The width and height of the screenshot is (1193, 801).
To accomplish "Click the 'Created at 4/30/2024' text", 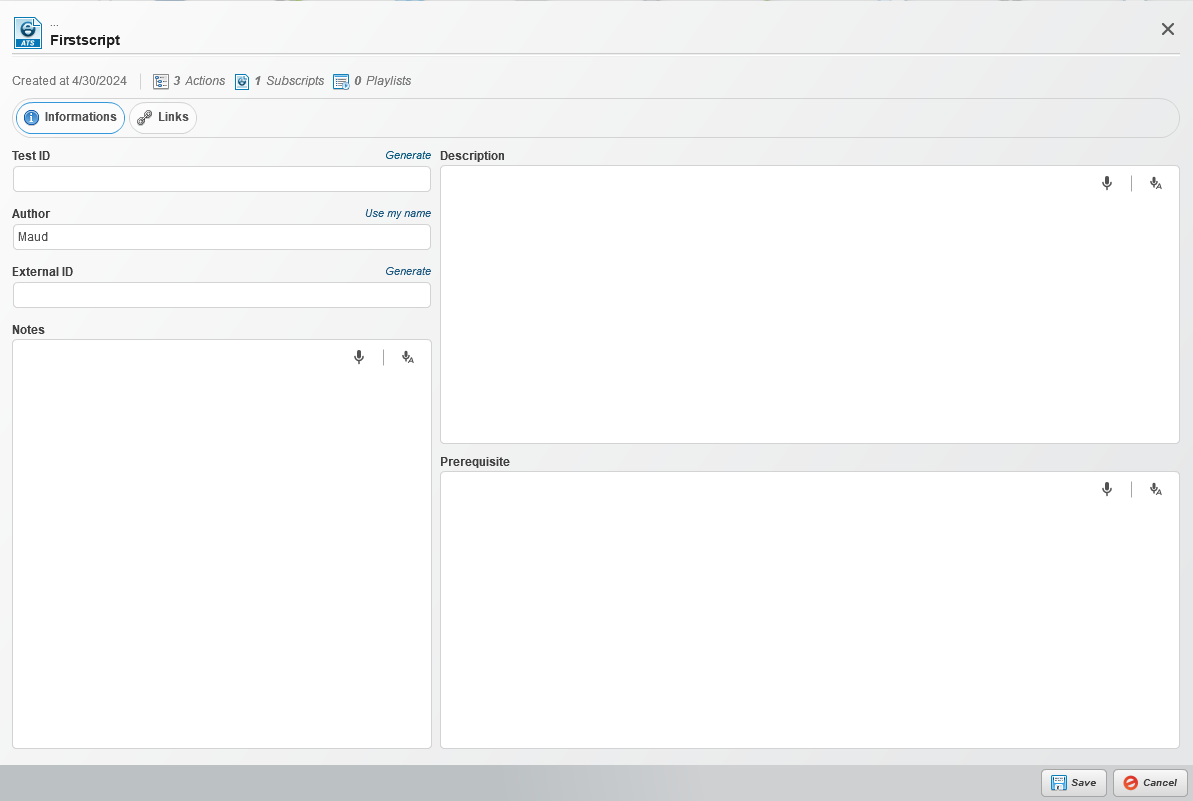I will pyautogui.click(x=69, y=81).
